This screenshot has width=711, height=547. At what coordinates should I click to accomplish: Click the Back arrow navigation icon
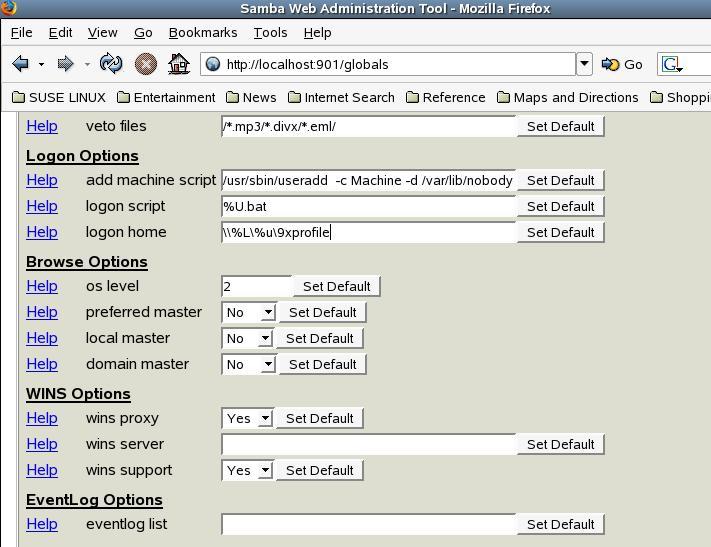tap(20, 64)
